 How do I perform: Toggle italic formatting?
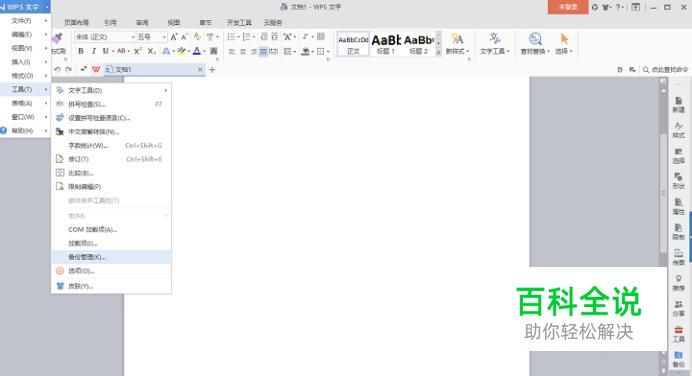(94, 51)
